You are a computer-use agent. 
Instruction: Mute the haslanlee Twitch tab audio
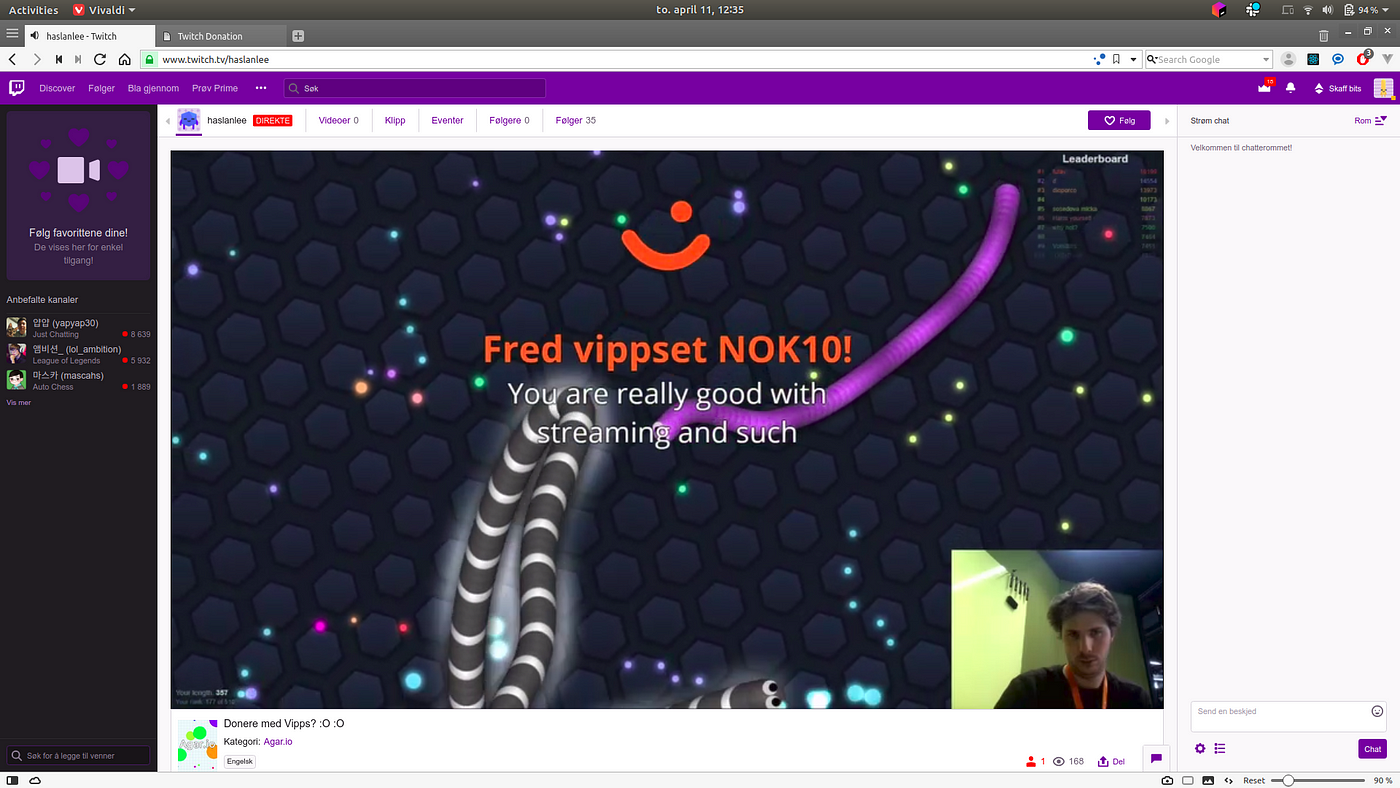[35, 36]
